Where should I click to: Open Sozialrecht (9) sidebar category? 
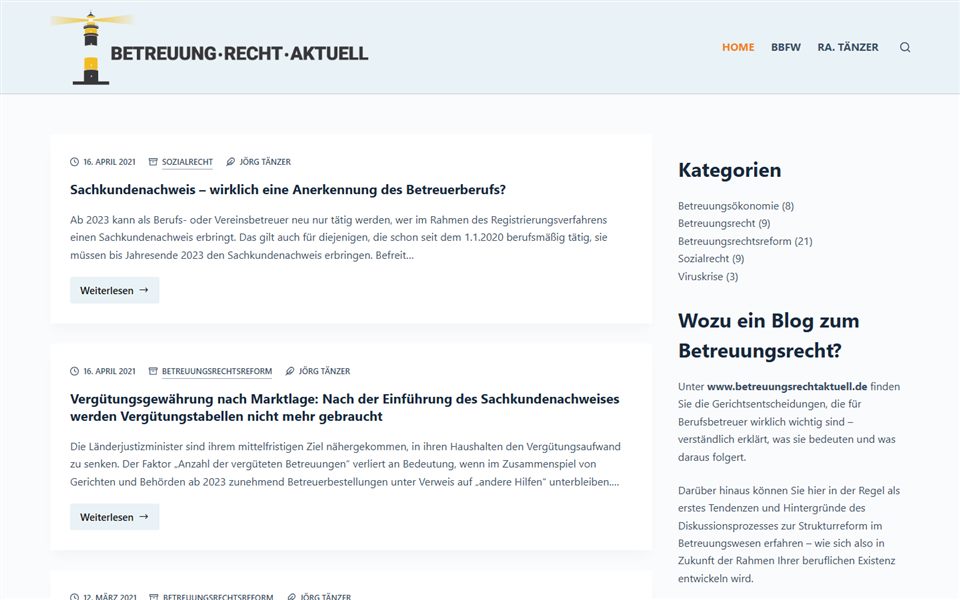[711, 258]
